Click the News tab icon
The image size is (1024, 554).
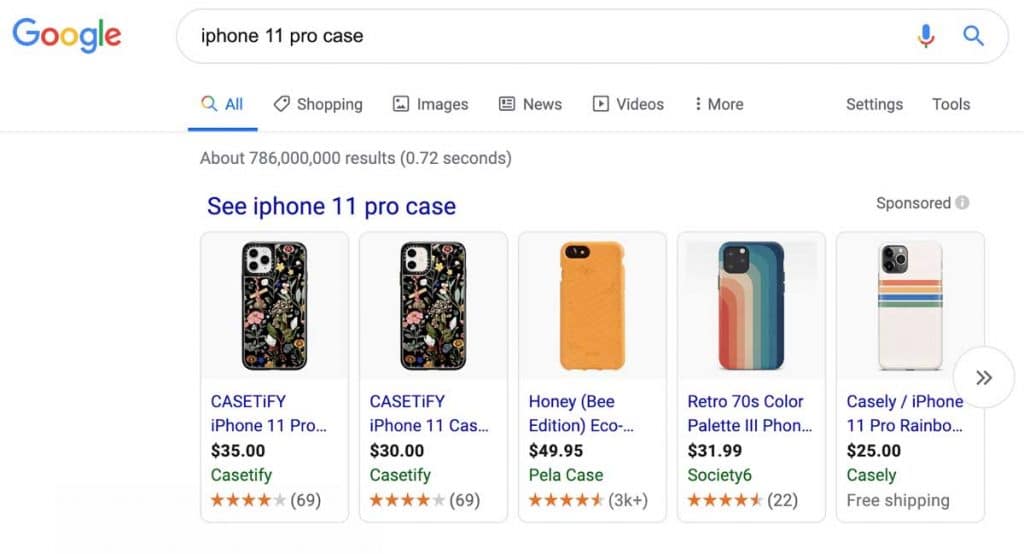click(x=507, y=104)
